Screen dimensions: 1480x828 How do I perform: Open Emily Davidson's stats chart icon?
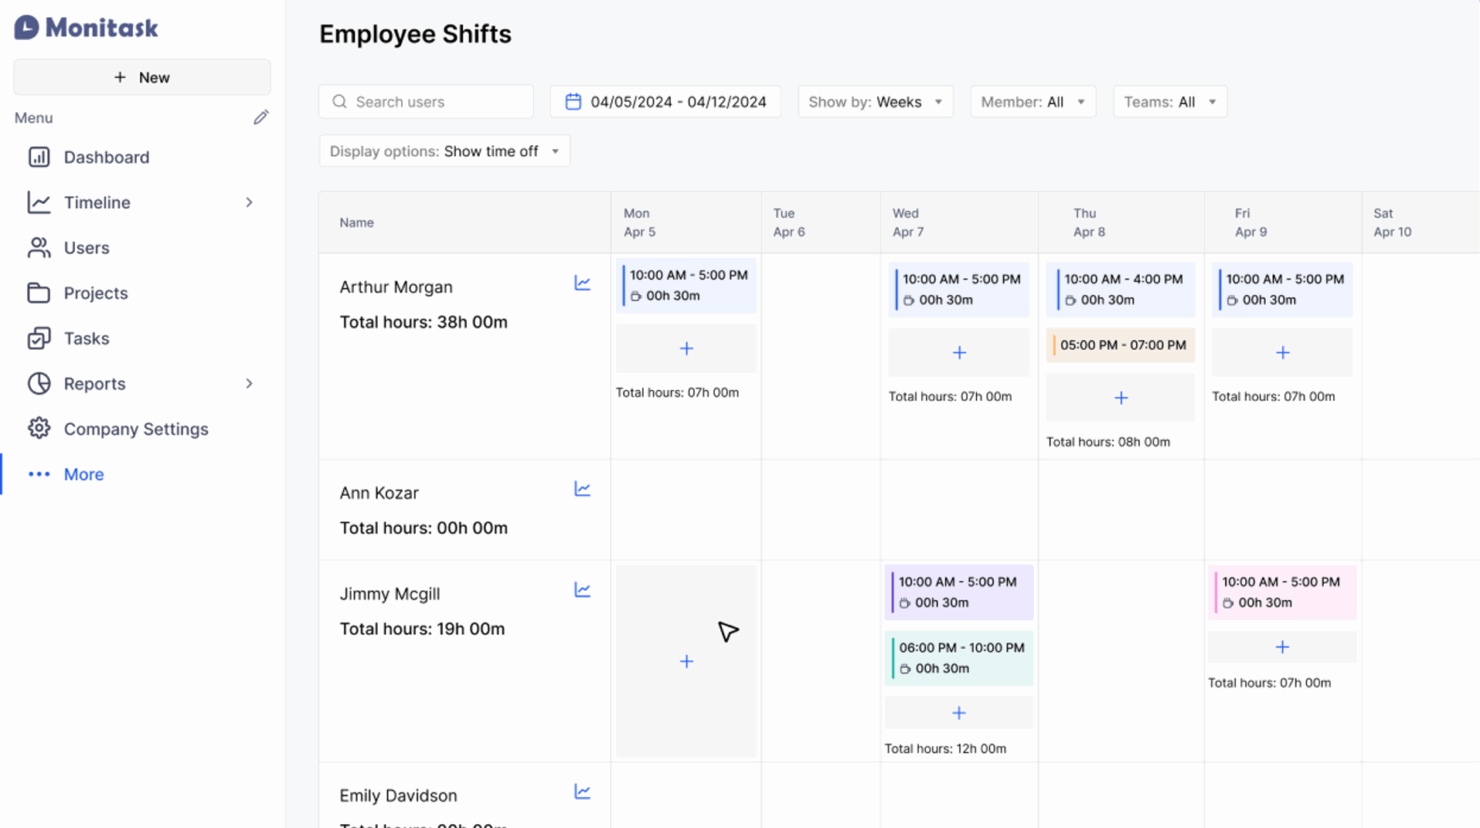point(582,792)
